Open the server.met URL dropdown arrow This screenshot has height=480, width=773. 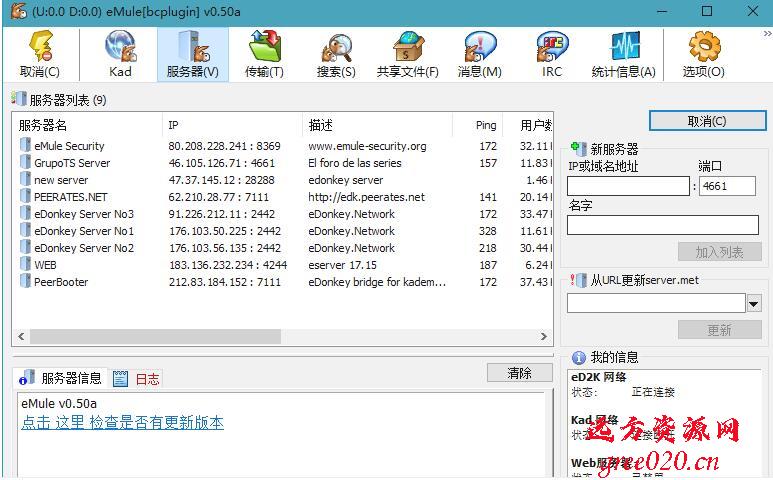[754, 304]
